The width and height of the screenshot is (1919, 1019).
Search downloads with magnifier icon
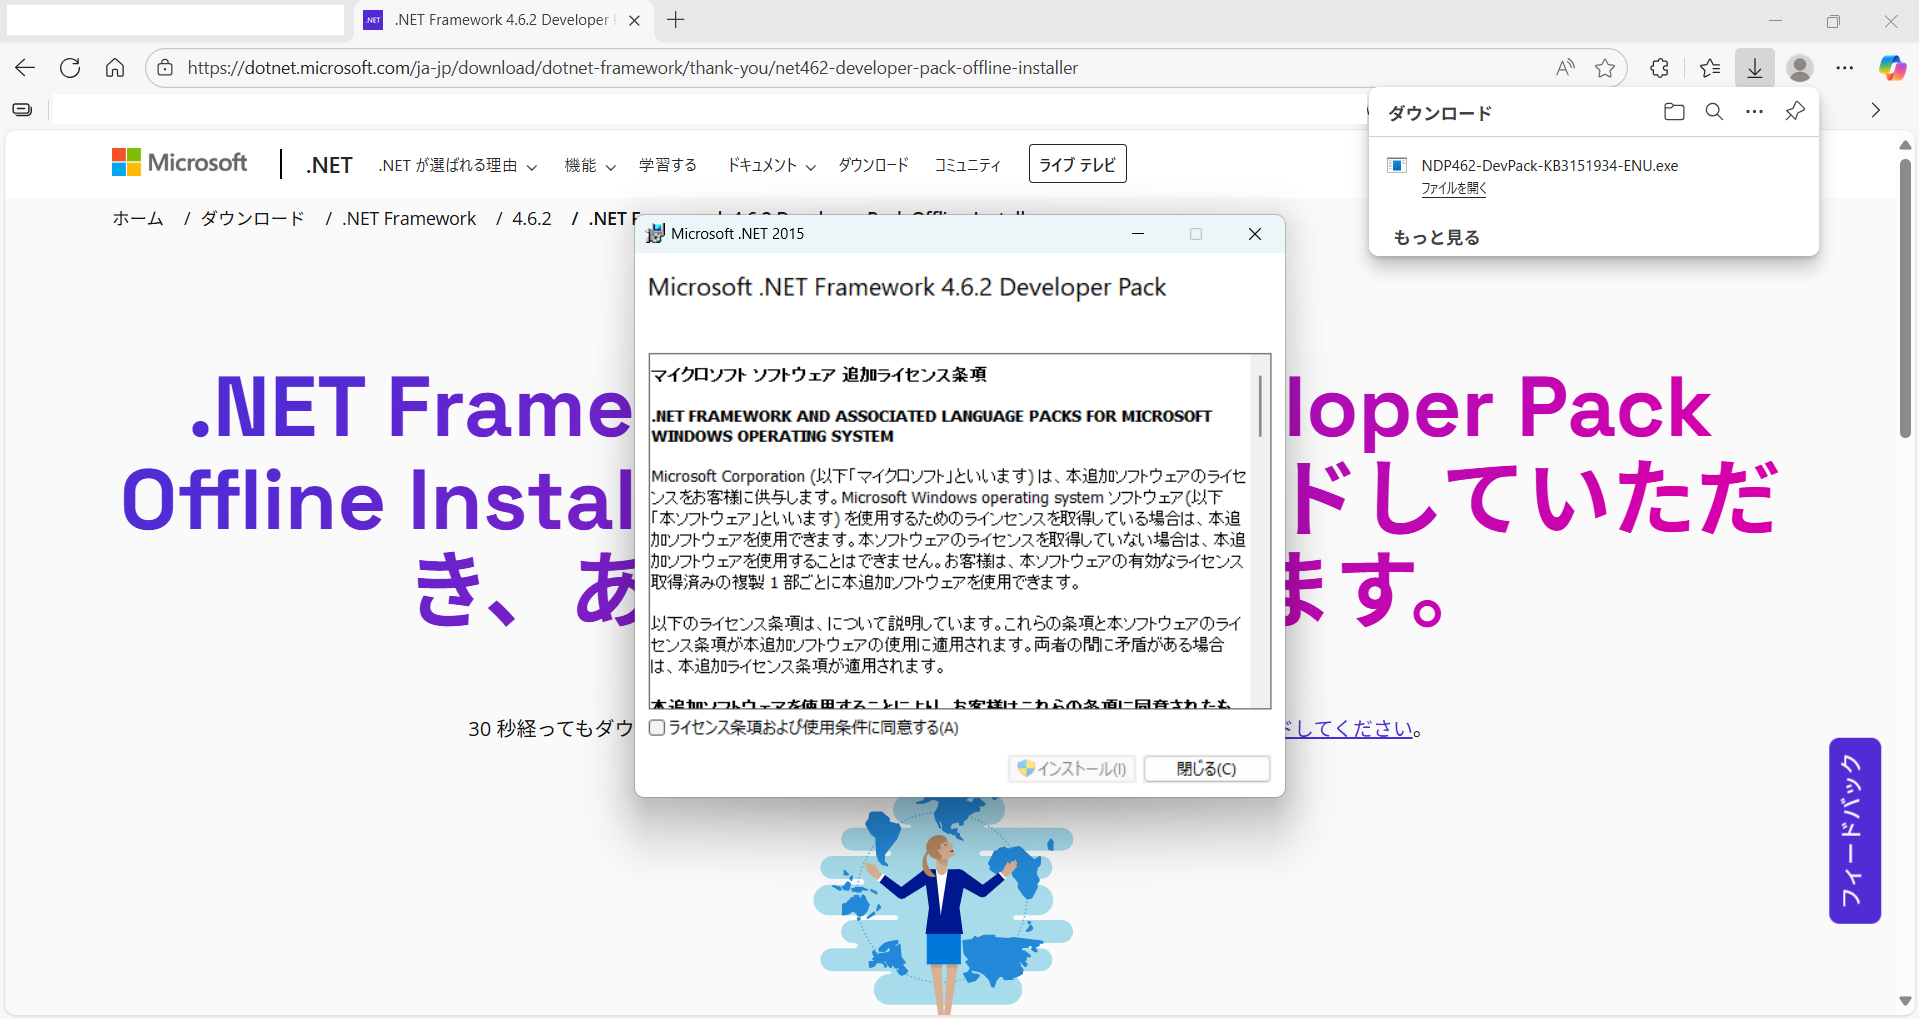pyautogui.click(x=1714, y=112)
